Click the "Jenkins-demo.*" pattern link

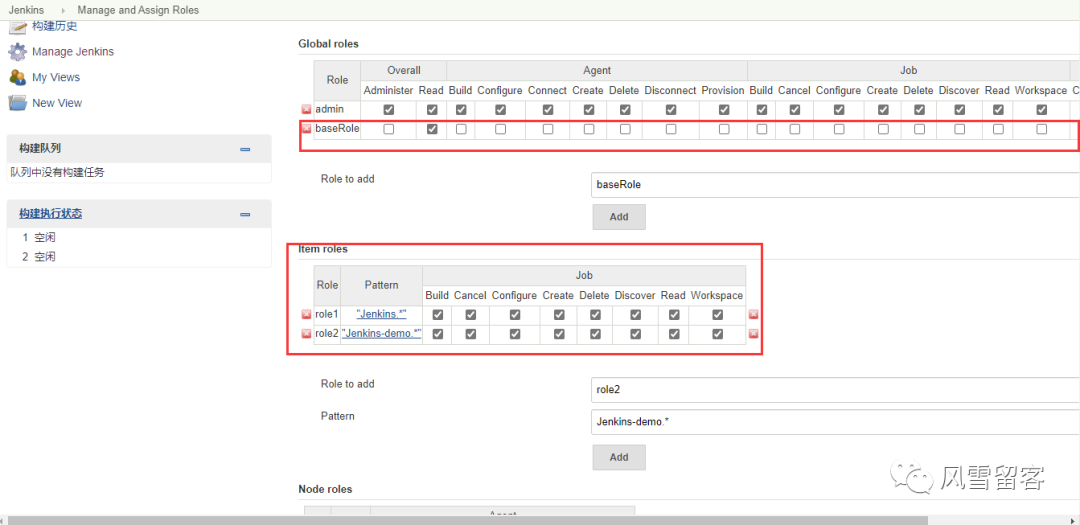click(x=382, y=333)
